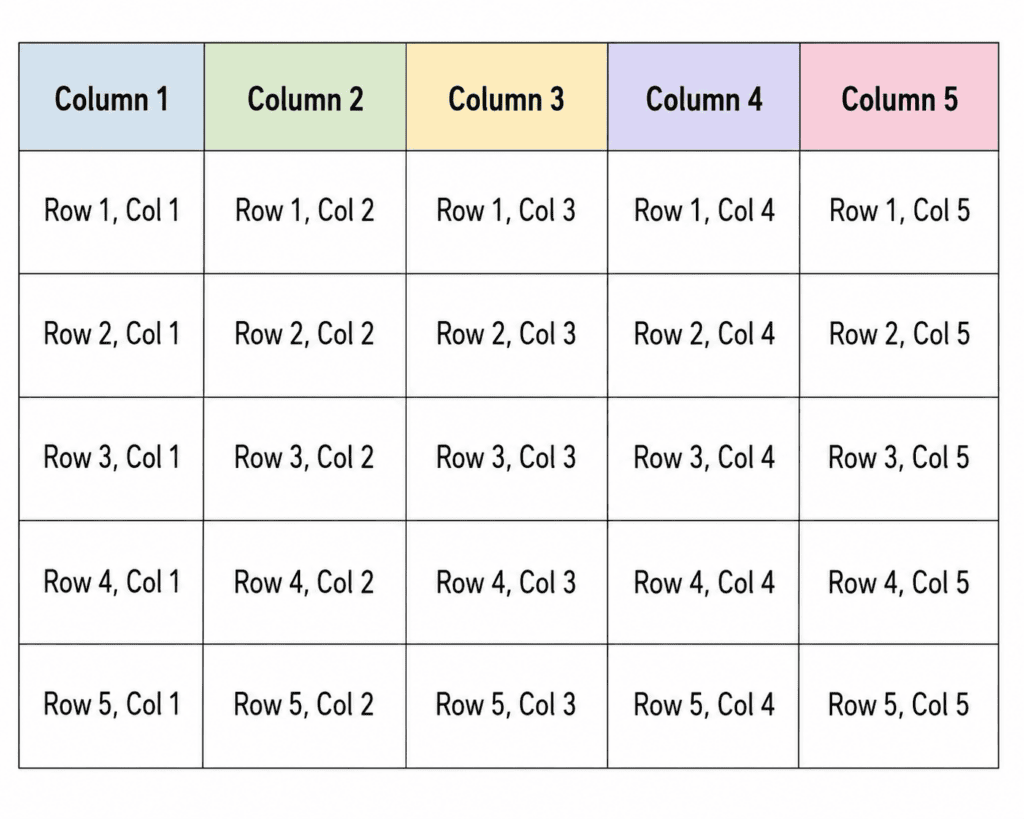Select the Column 1 header cell
Viewport: 1024px width, 819px height.
pyautogui.click(x=112, y=97)
